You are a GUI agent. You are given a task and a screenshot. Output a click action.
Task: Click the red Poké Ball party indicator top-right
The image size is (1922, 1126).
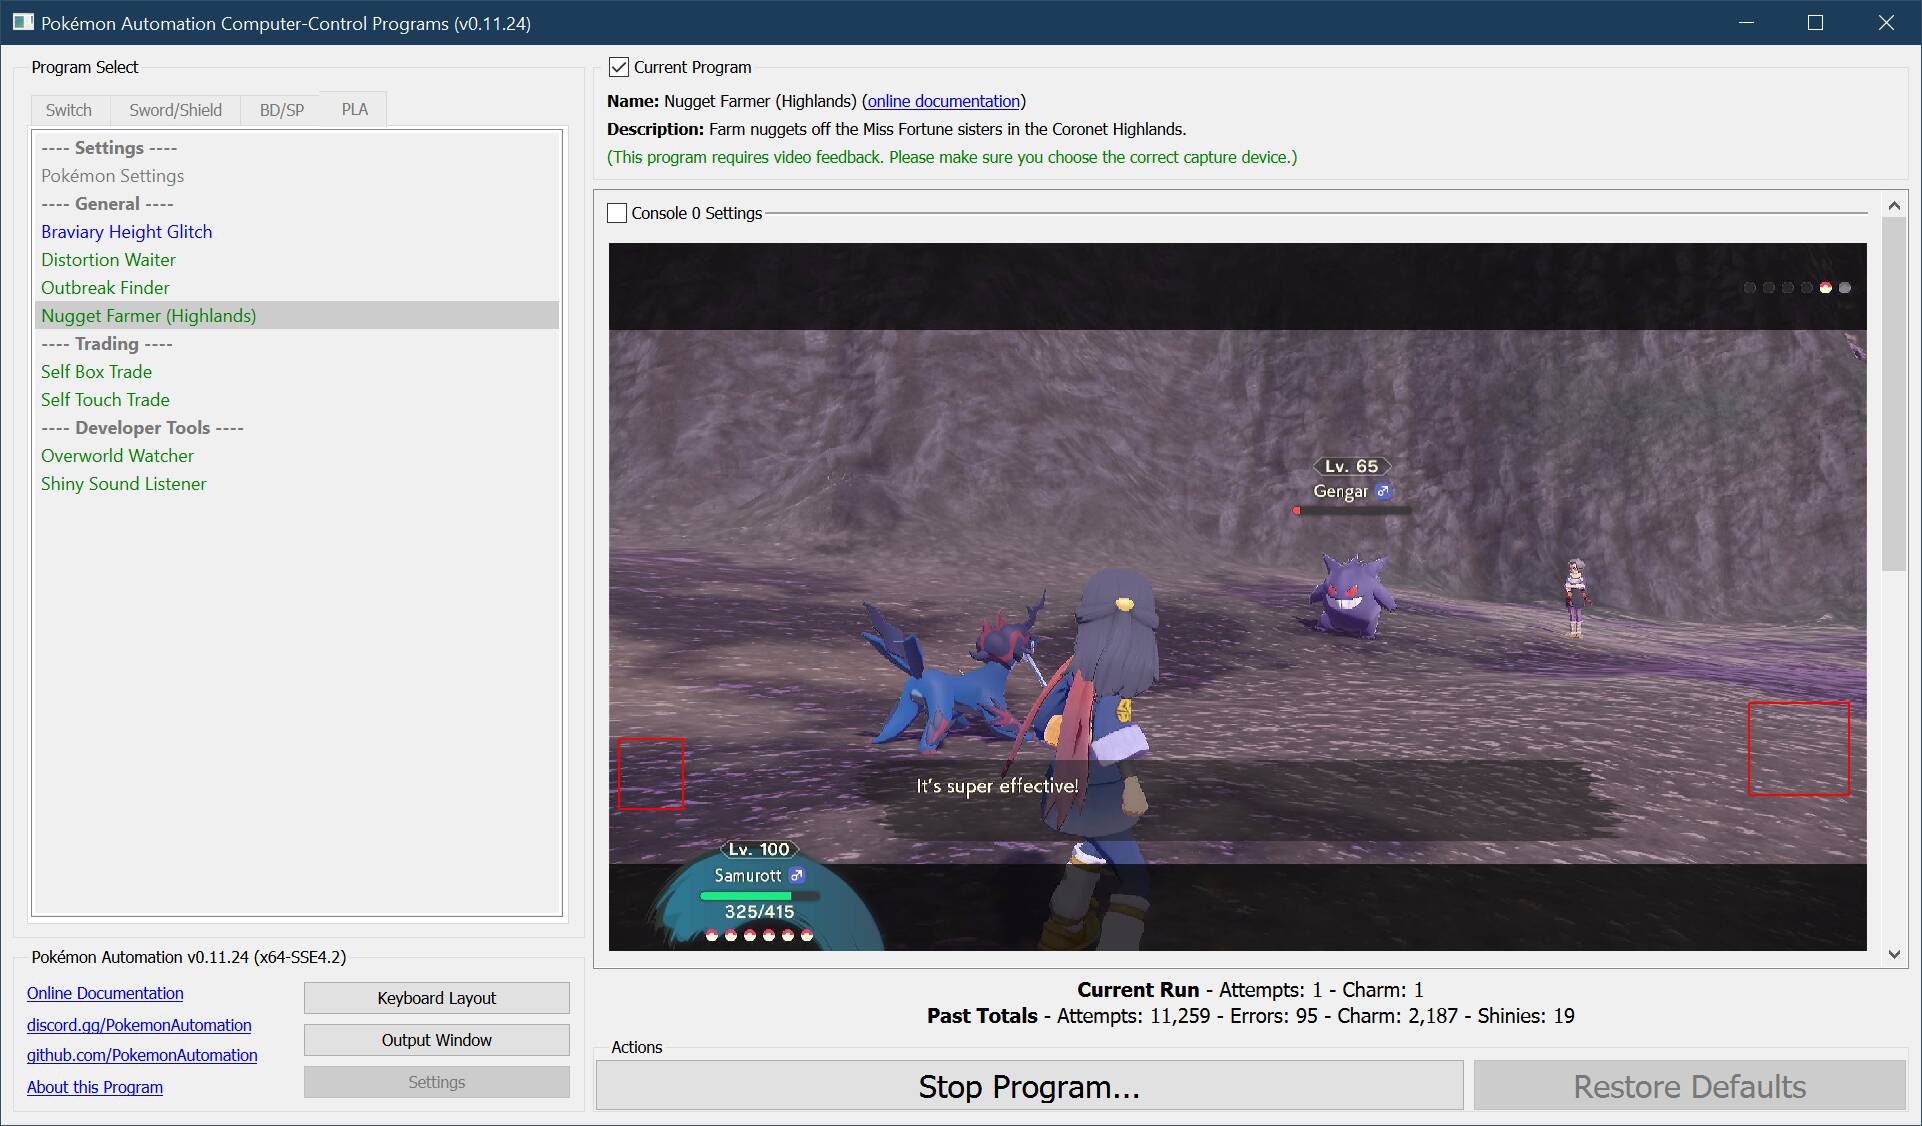pyautogui.click(x=1825, y=288)
